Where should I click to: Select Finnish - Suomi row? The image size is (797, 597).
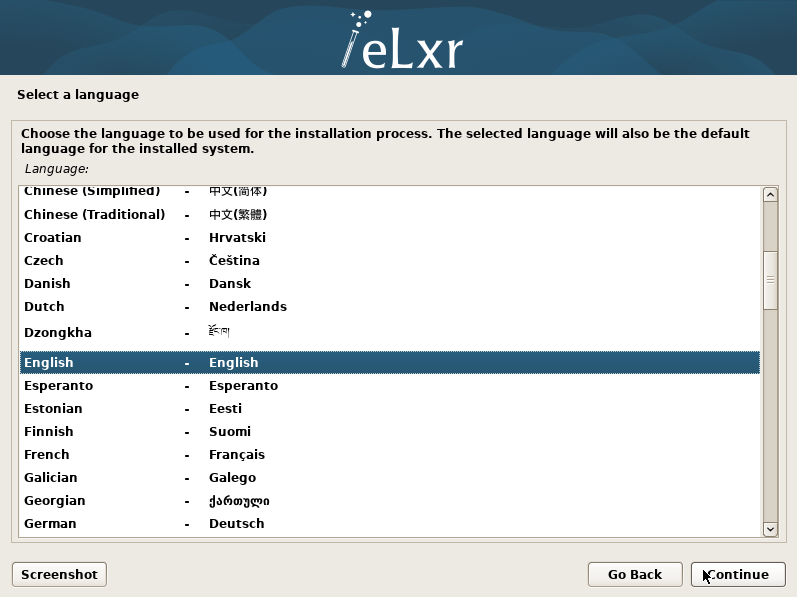point(390,431)
